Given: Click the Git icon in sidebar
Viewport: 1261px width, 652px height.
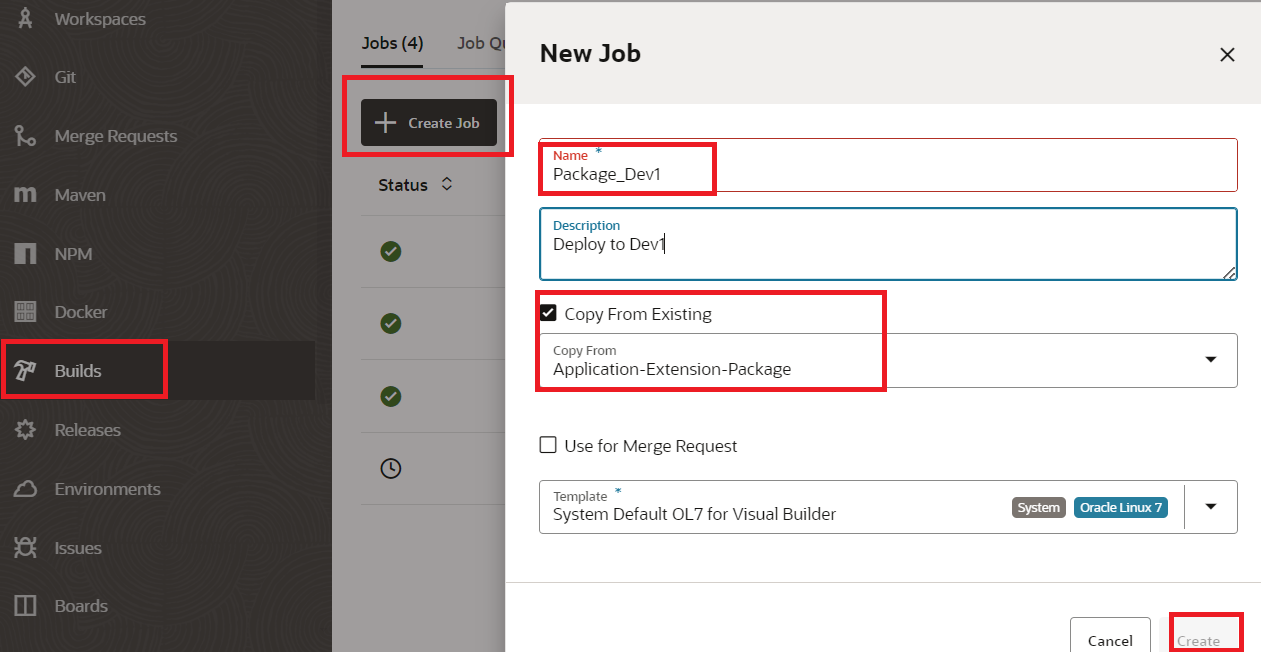Looking at the screenshot, I should point(25,77).
